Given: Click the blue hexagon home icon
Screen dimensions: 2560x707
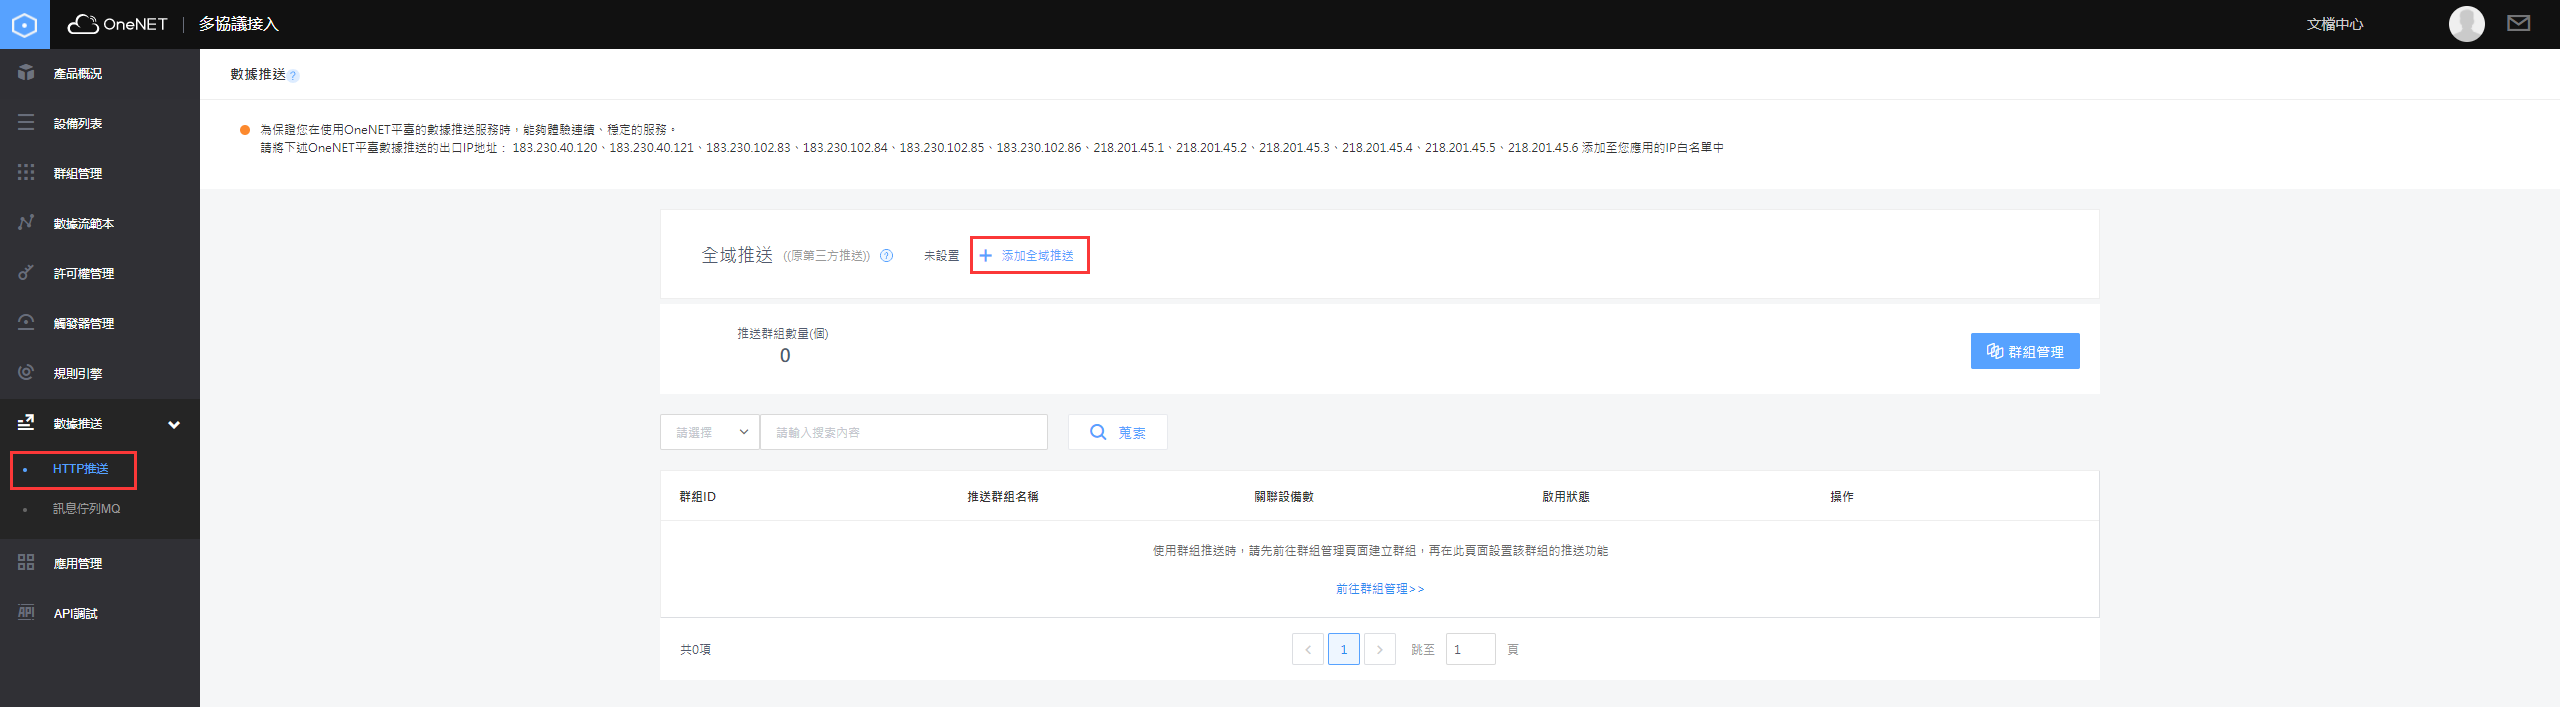Looking at the screenshot, I should (x=24, y=24).
